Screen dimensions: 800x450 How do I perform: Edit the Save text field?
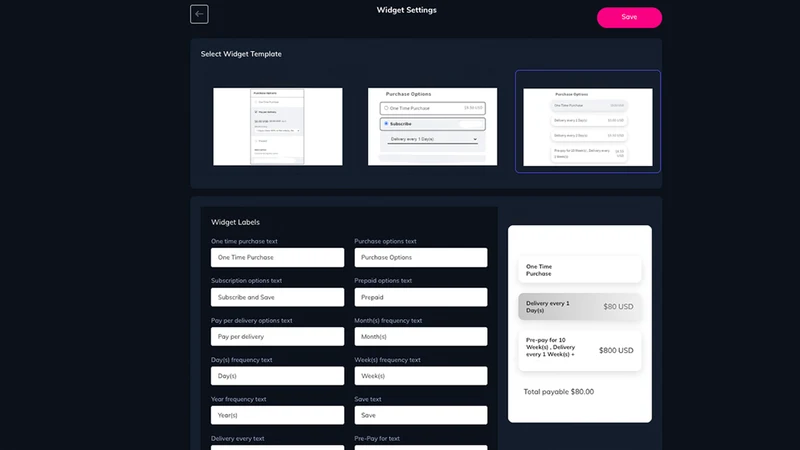click(x=420, y=415)
